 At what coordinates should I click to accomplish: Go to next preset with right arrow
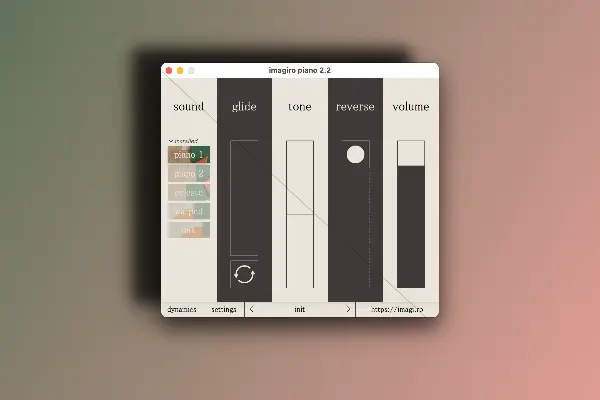(x=348, y=309)
